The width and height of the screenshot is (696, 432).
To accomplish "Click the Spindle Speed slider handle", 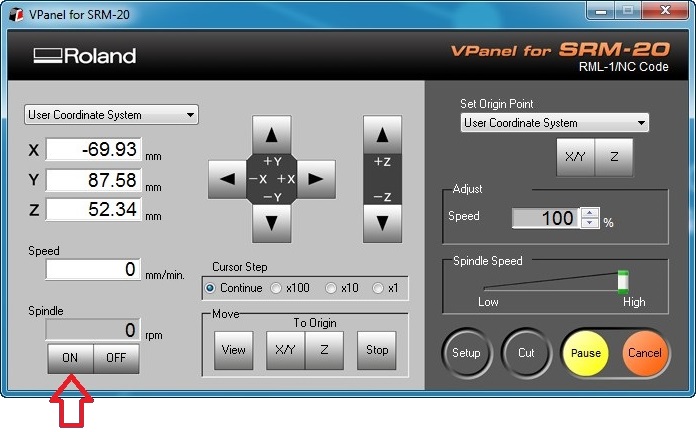I will [x=623, y=281].
